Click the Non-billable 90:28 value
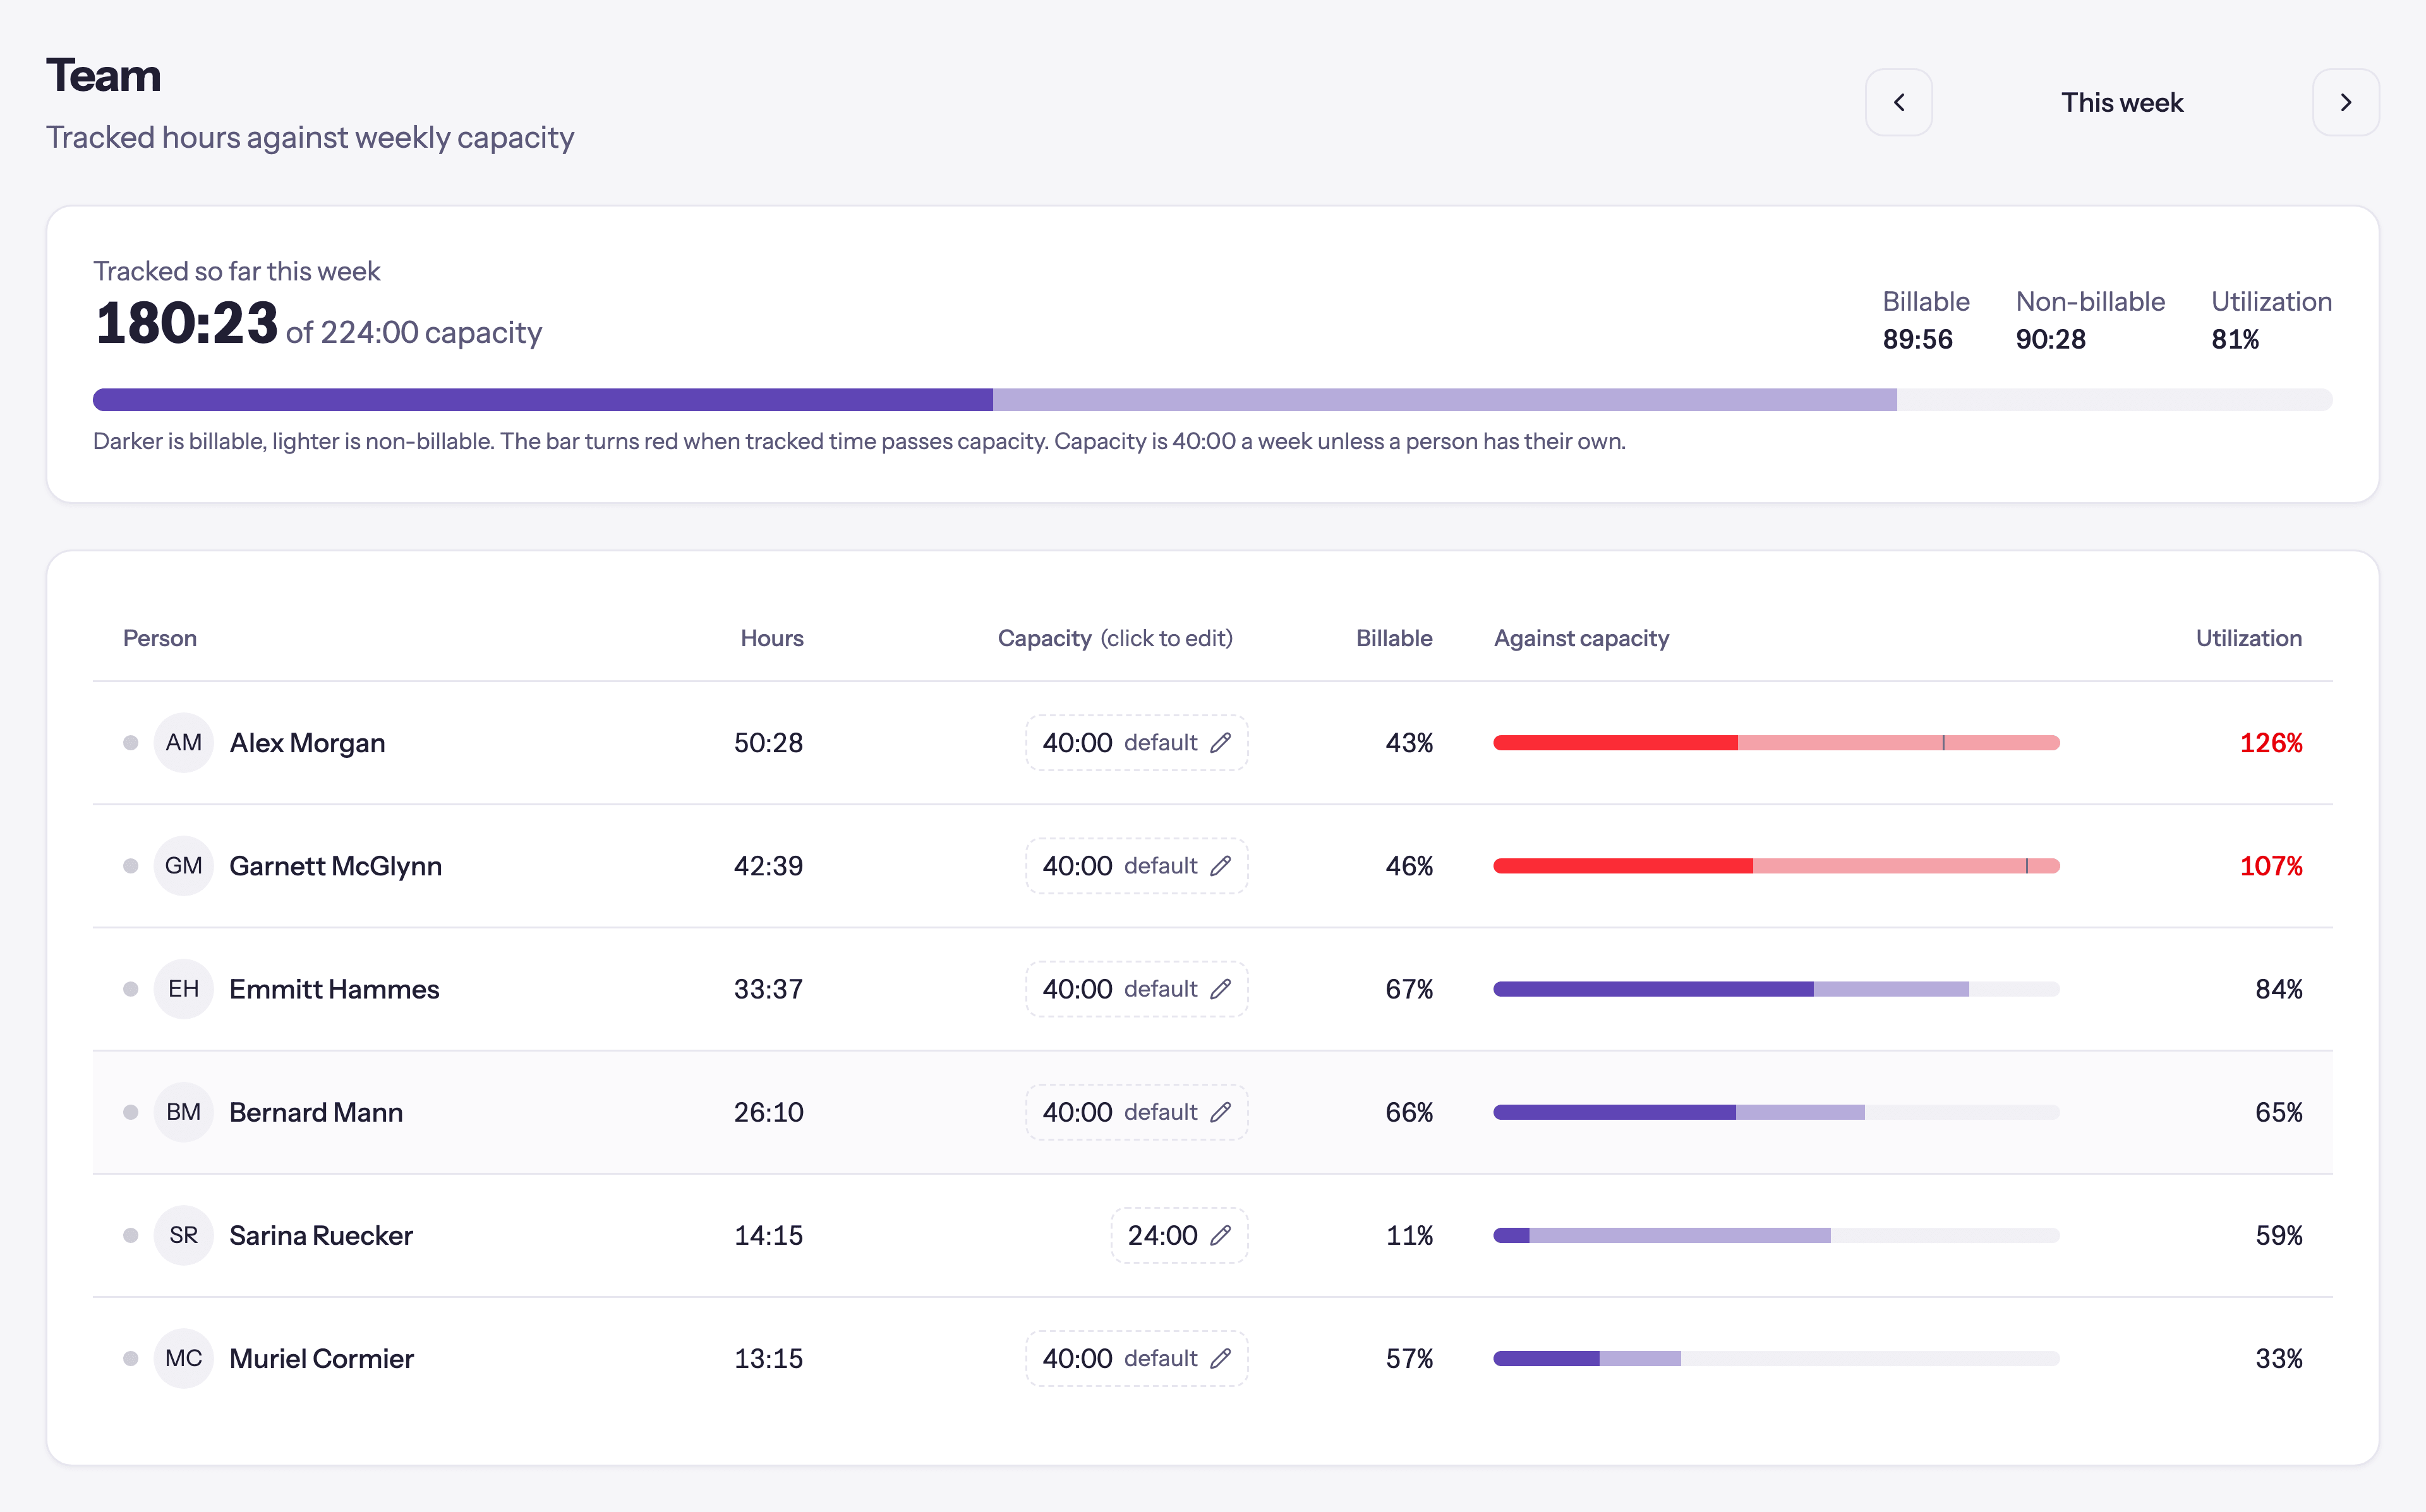The height and width of the screenshot is (1512, 2426). click(2050, 339)
